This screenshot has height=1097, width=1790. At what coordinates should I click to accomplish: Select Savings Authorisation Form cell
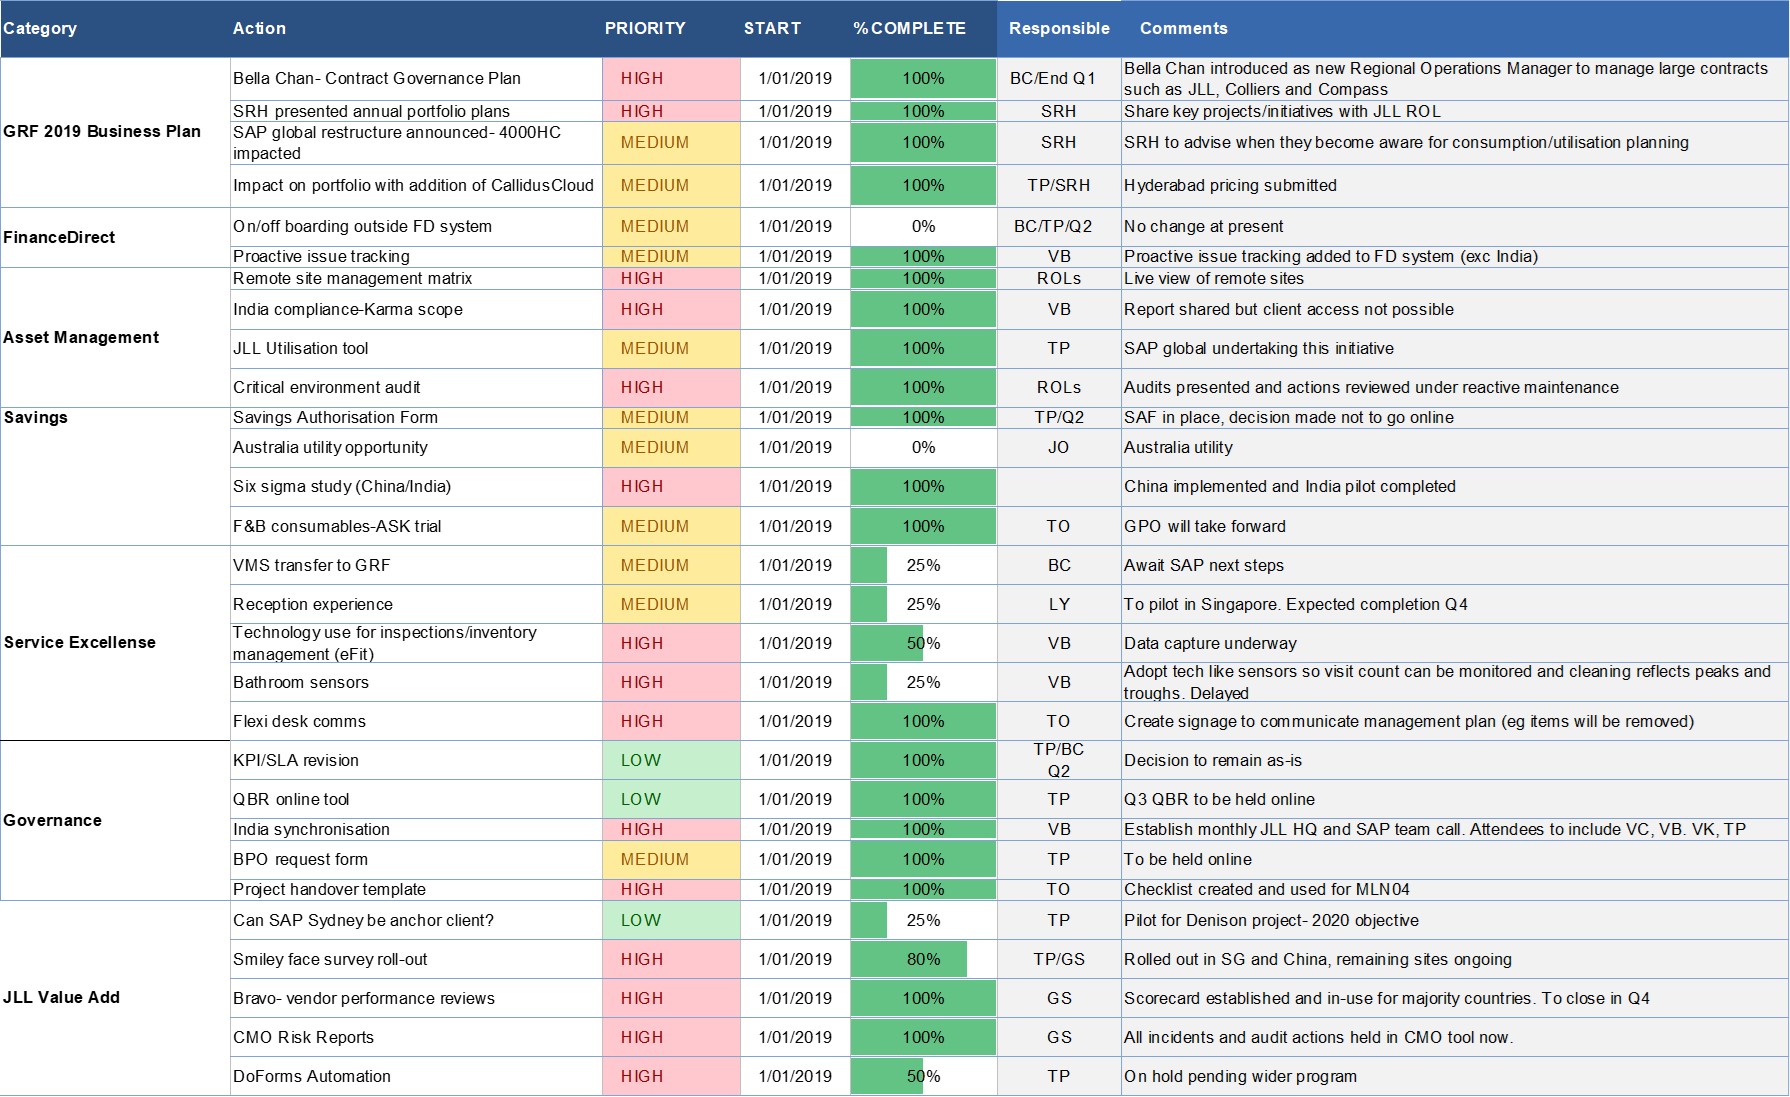click(x=416, y=418)
